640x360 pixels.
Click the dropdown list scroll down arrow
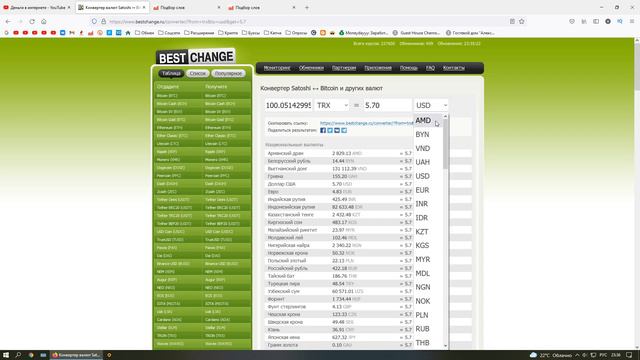pyautogui.click(x=445, y=346)
